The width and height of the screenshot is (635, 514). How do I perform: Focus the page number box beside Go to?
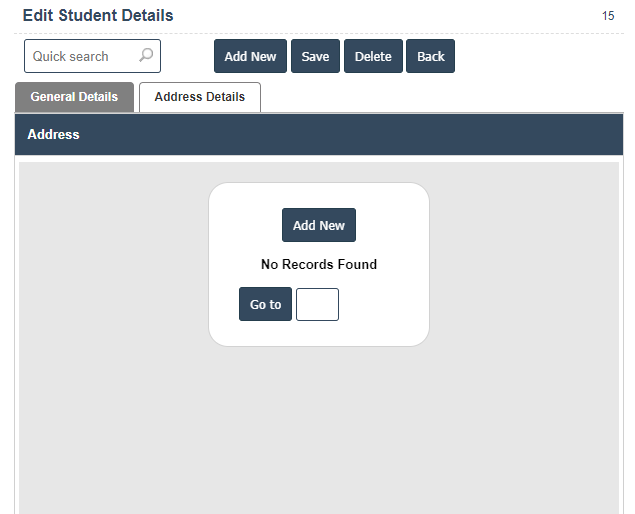click(317, 304)
